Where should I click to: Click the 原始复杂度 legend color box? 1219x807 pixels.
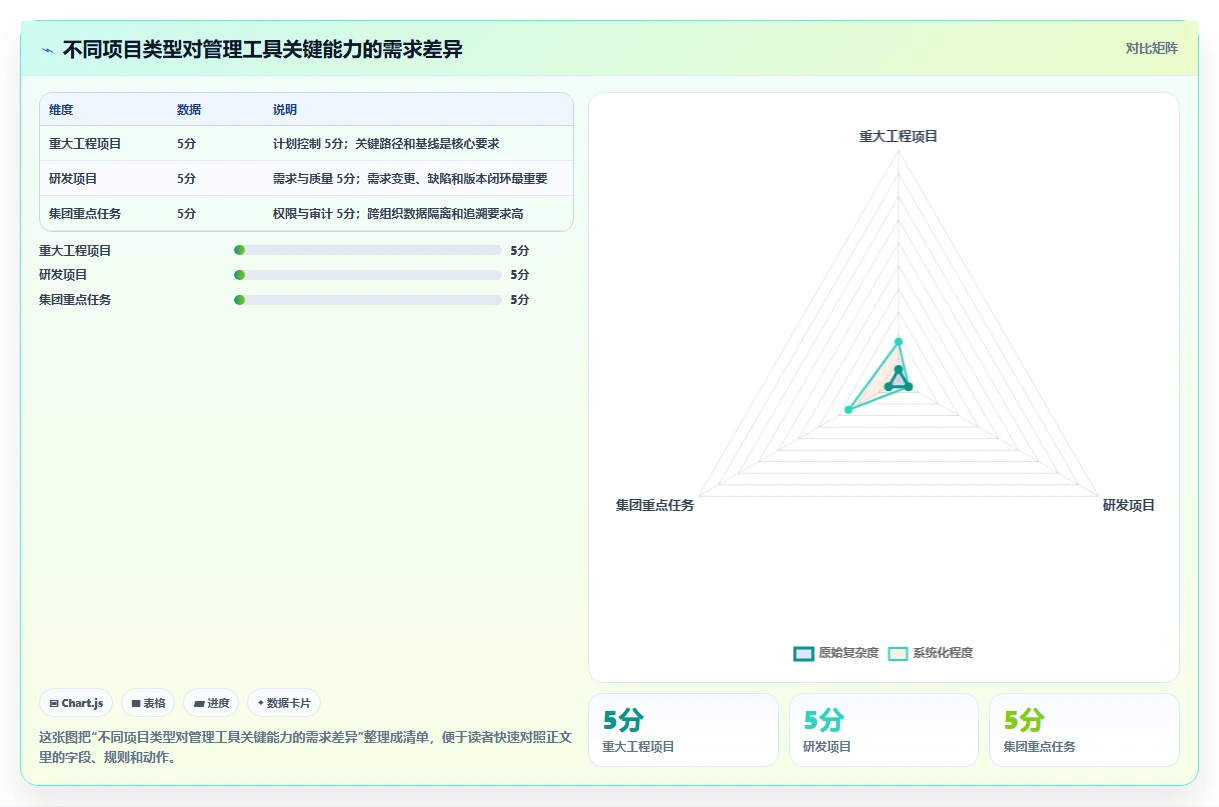[804, 653]
